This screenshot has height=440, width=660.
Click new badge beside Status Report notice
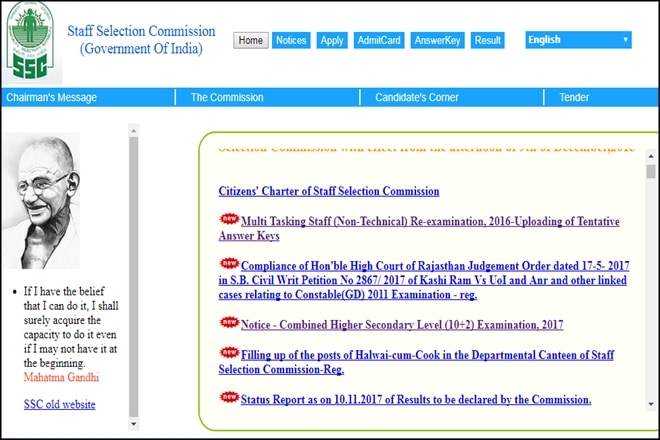229,398
